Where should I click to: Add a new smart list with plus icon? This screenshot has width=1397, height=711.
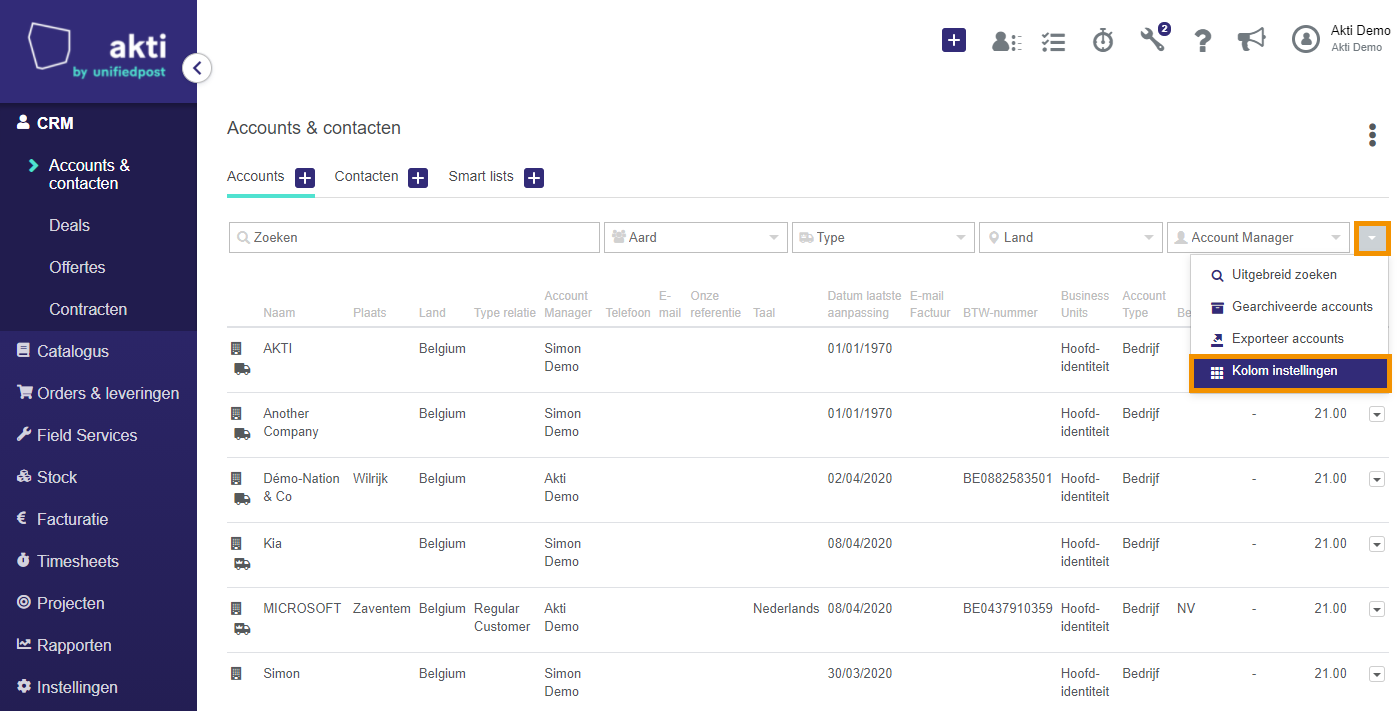[x=534, y=178]
